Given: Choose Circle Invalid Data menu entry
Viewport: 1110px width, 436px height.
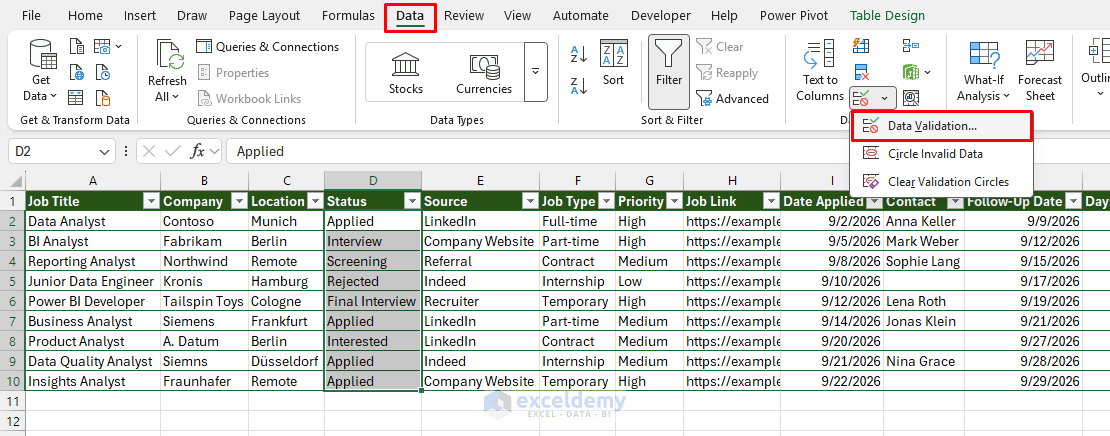Looking at the screenshot, I should click(941, 154).
